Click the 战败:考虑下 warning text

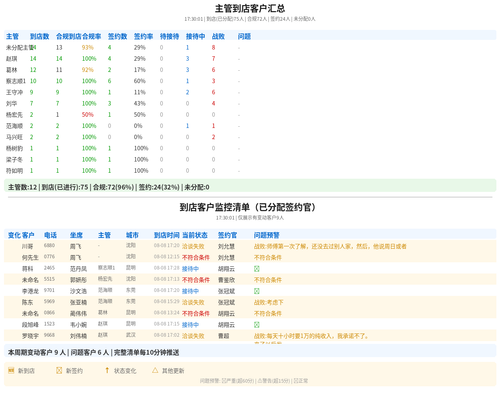(269, 302)
